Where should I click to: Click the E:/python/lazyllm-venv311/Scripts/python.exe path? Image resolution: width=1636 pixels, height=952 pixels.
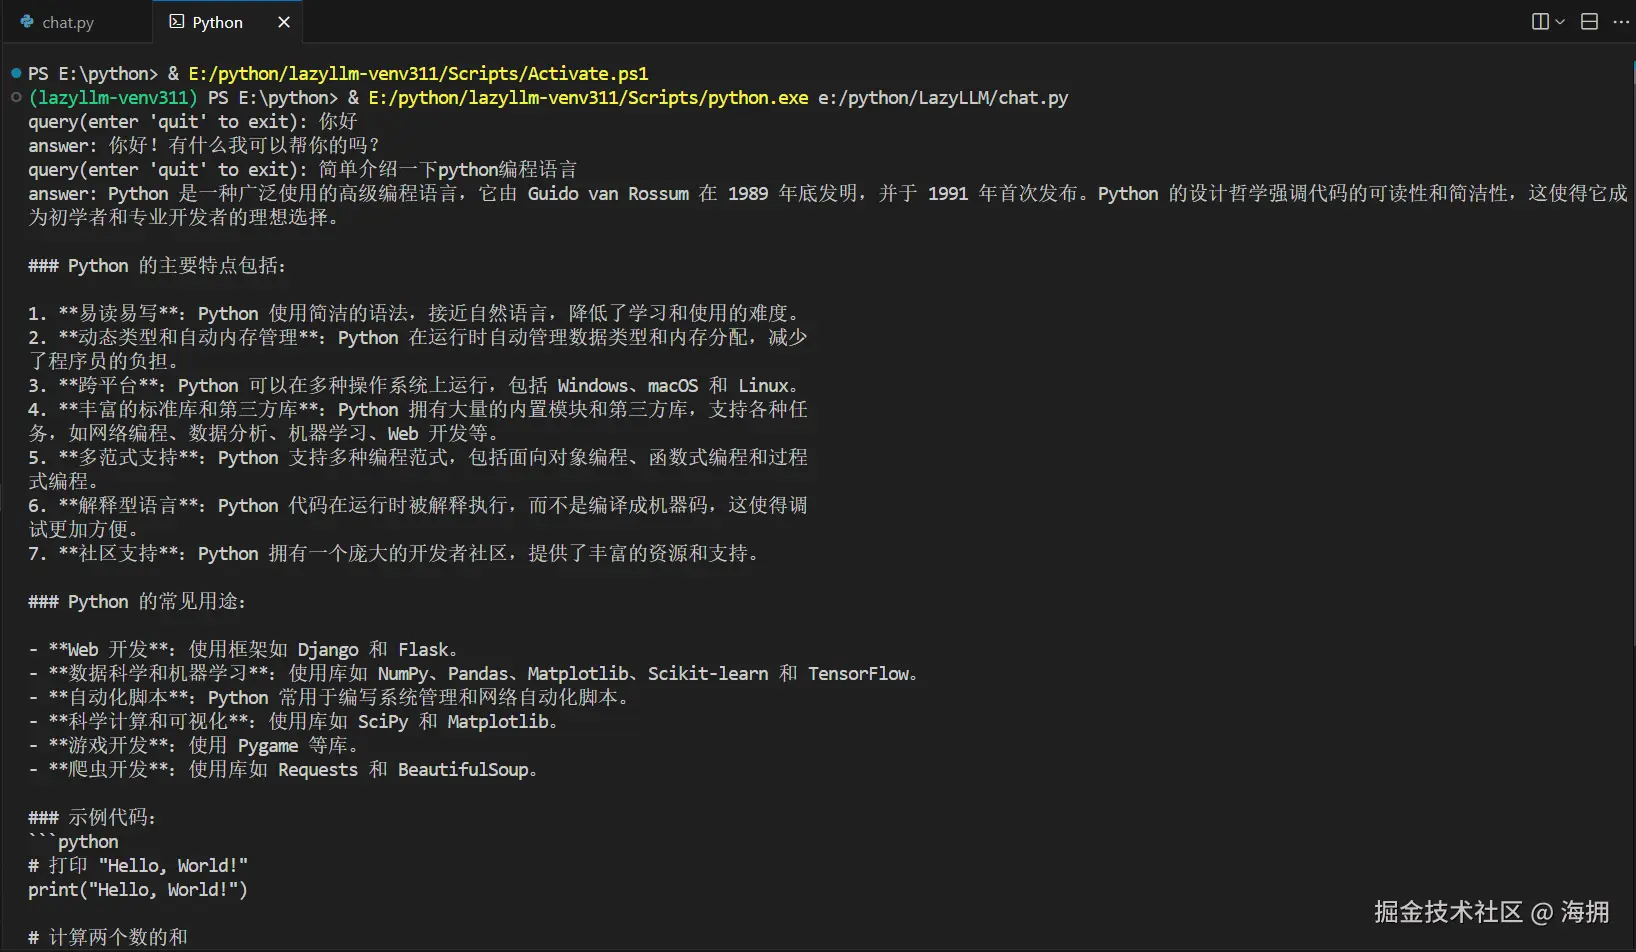(x=588, y=97)
